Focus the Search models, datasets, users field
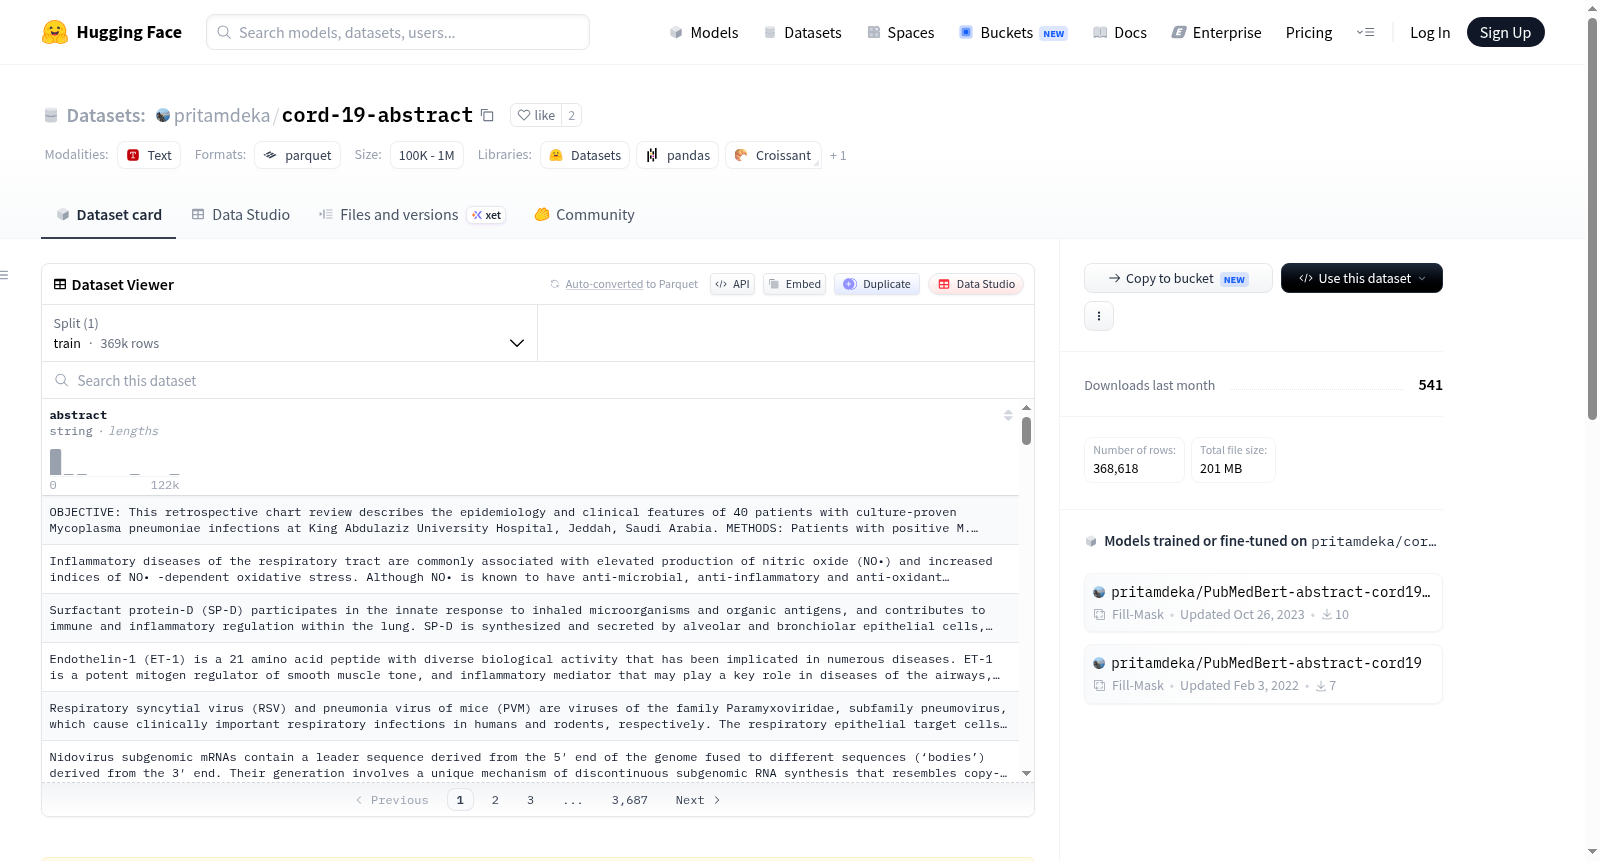This screenshot has width=1600, height=861. (x=398, y=32)
